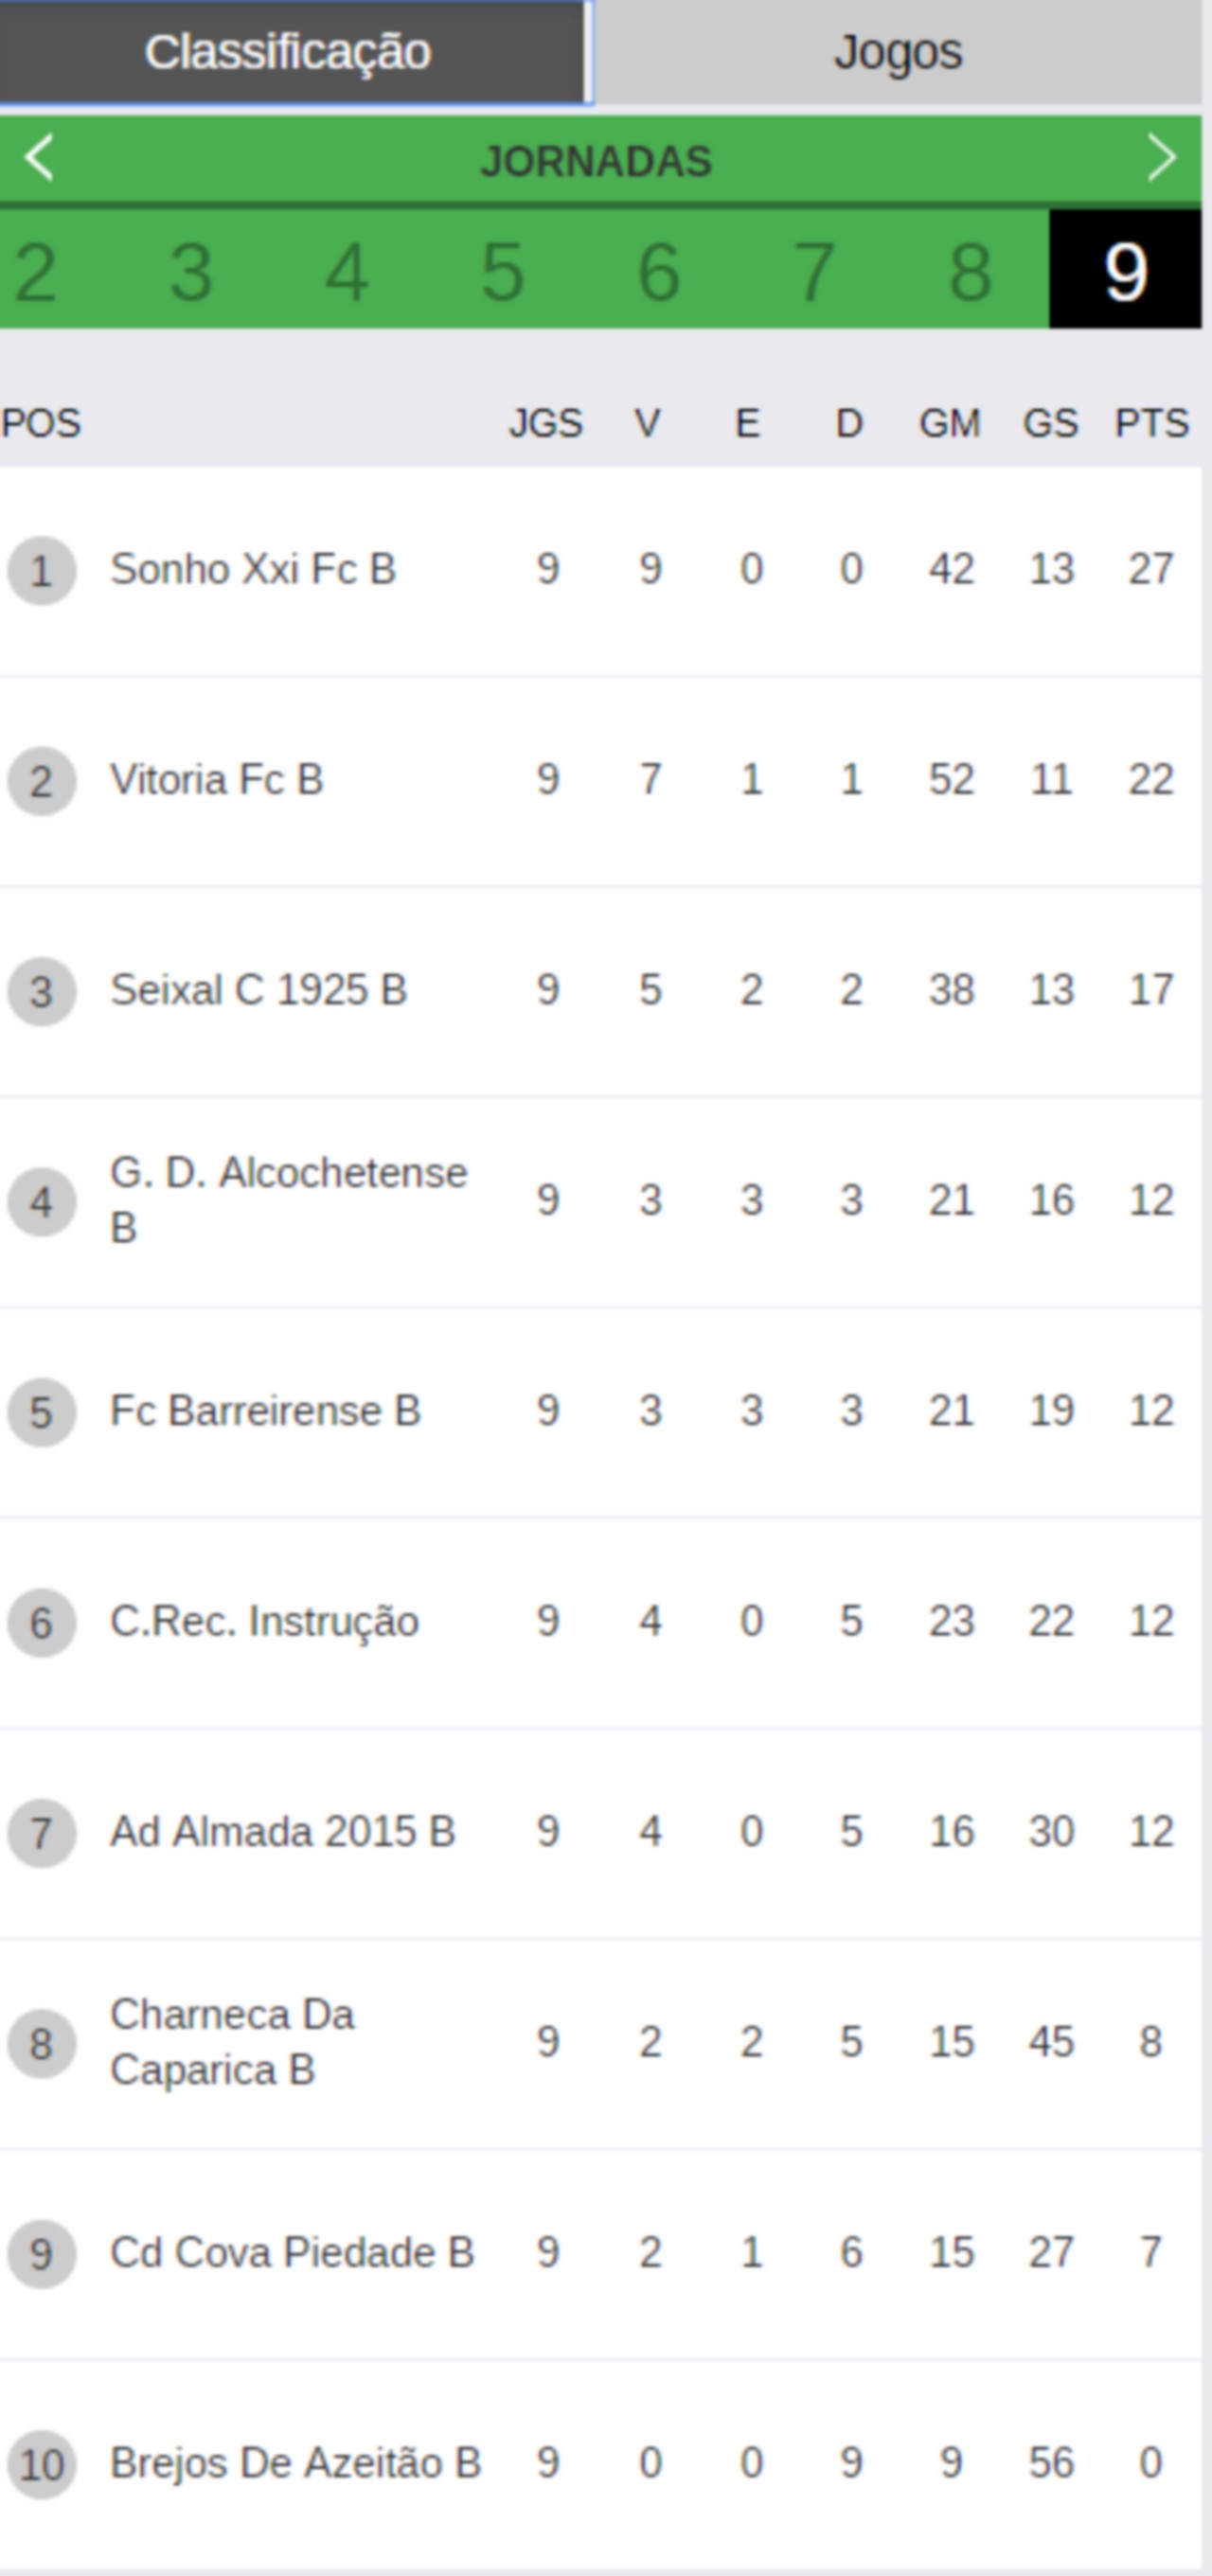
Task: Open Sonho Xxi Fc B team row
Action: [x=600, y=570]
